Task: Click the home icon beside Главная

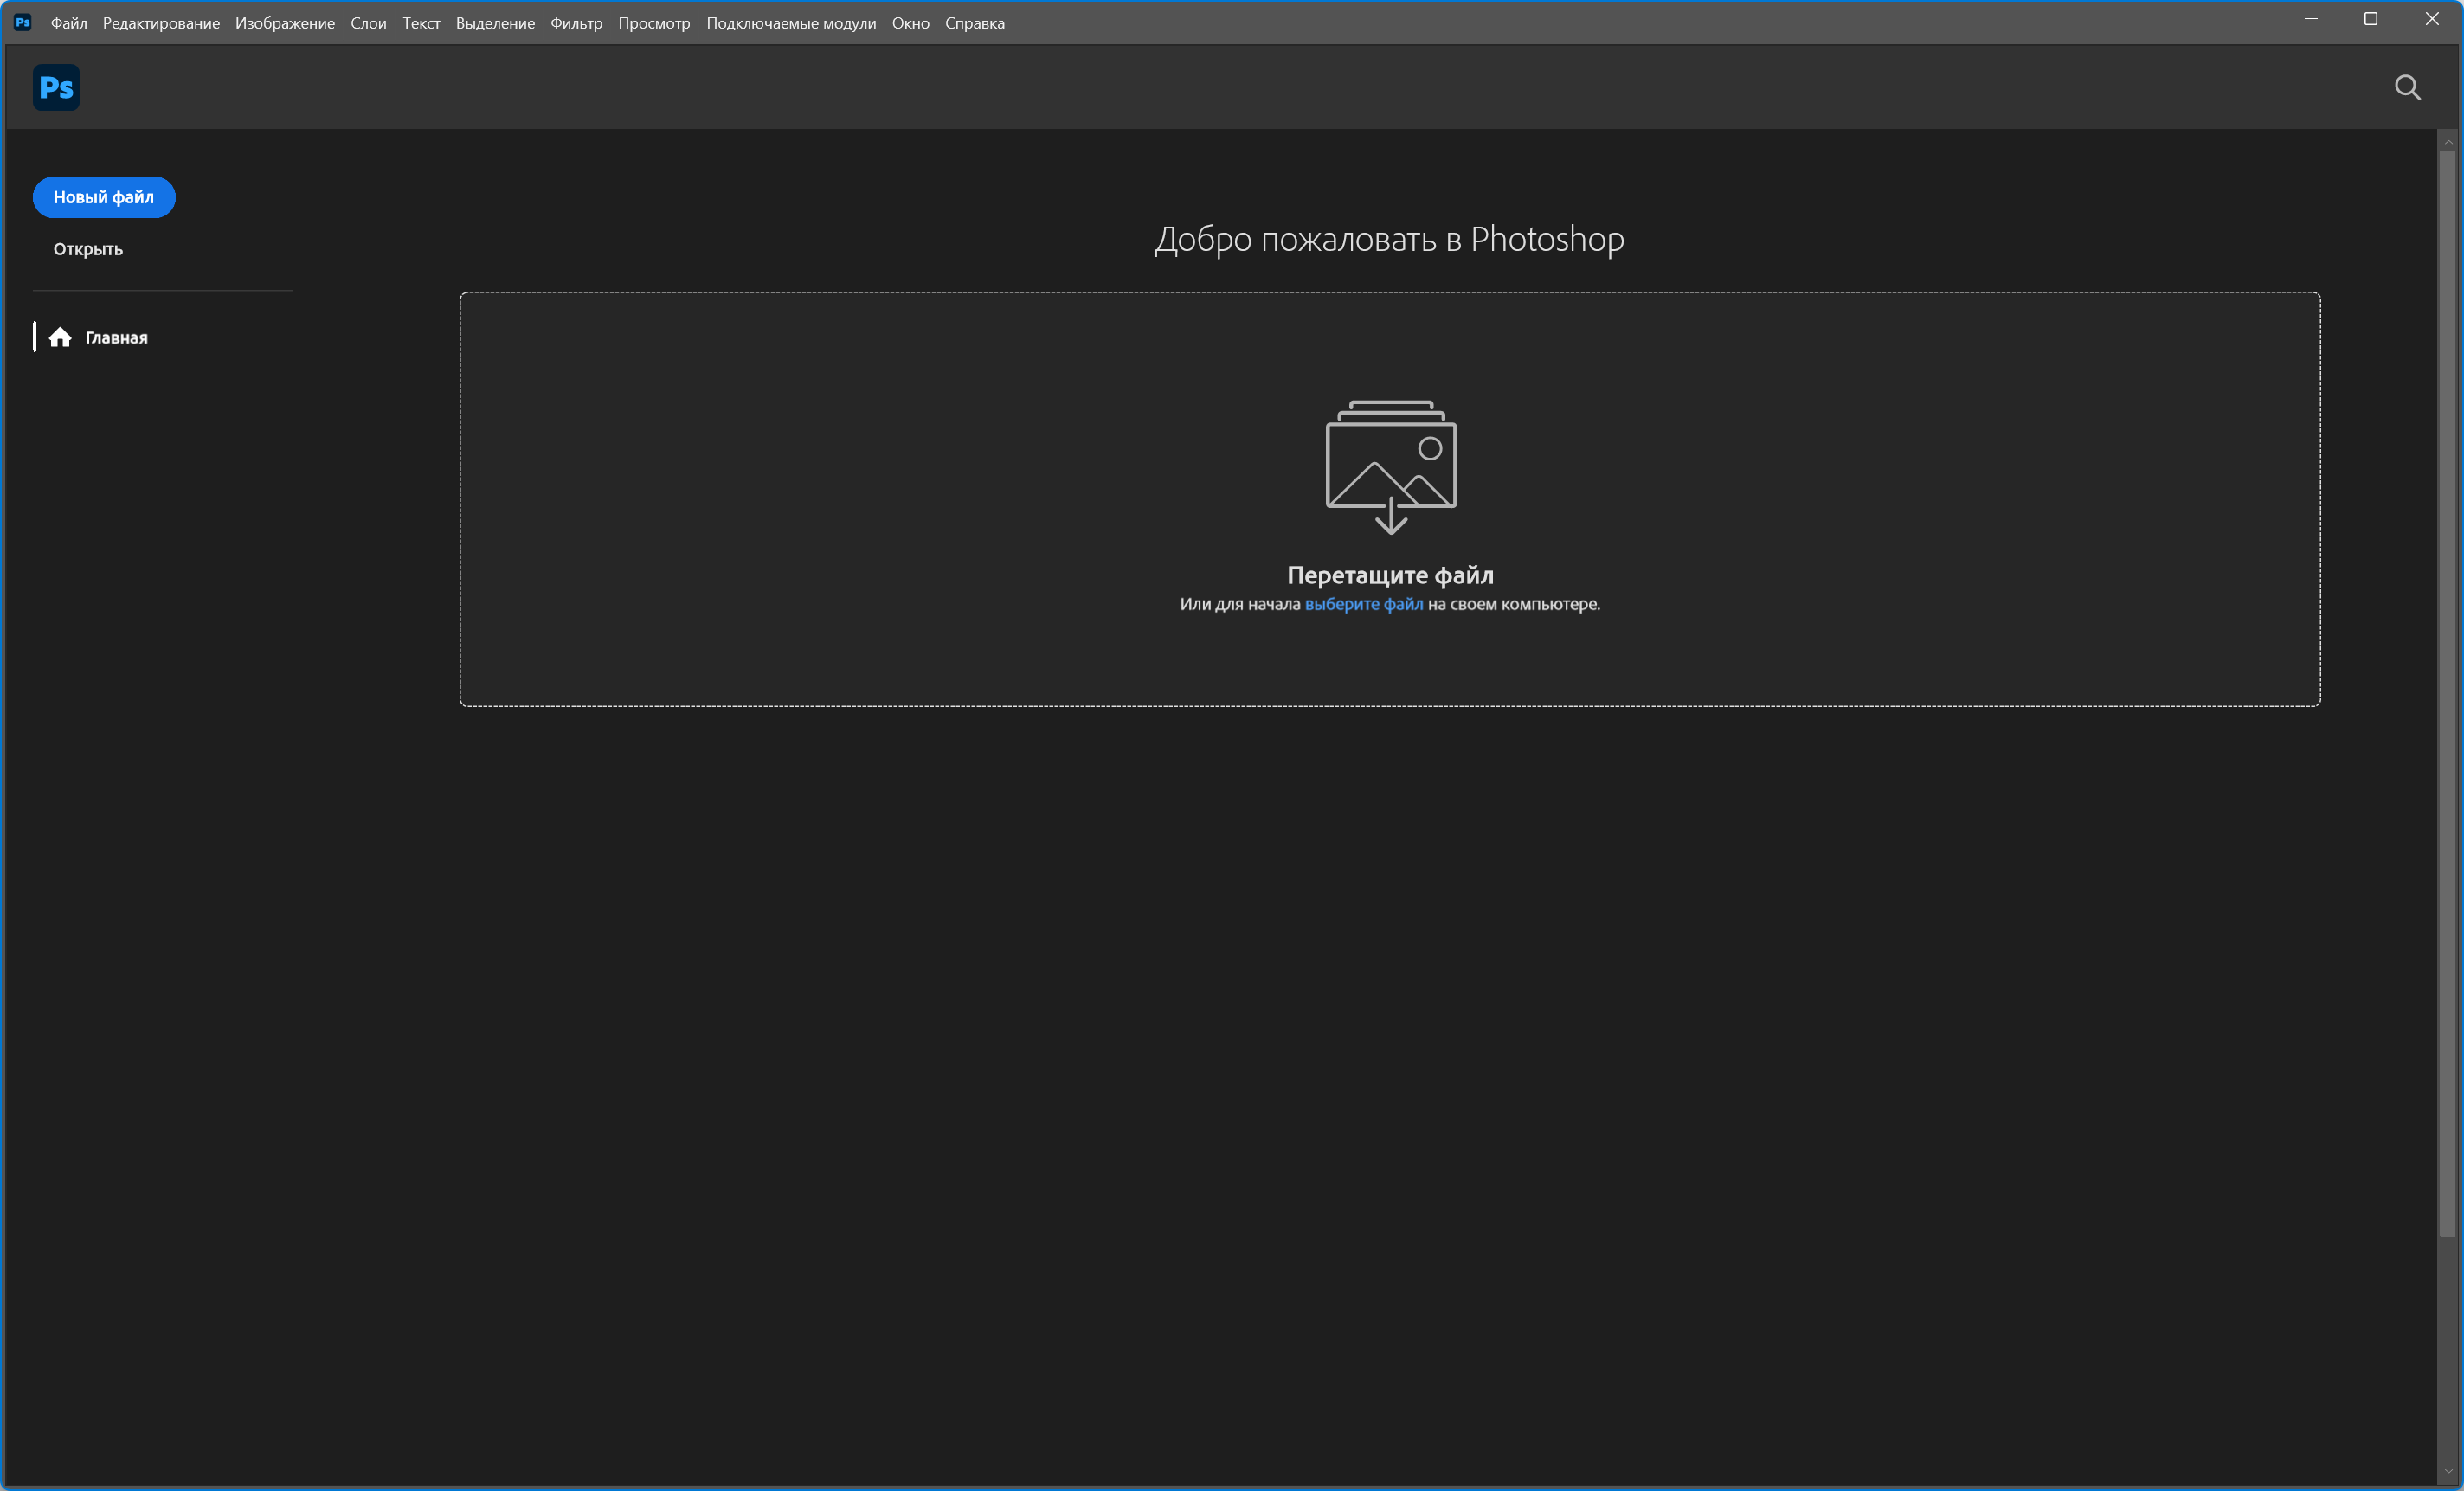Action: [x=60, y=338]
